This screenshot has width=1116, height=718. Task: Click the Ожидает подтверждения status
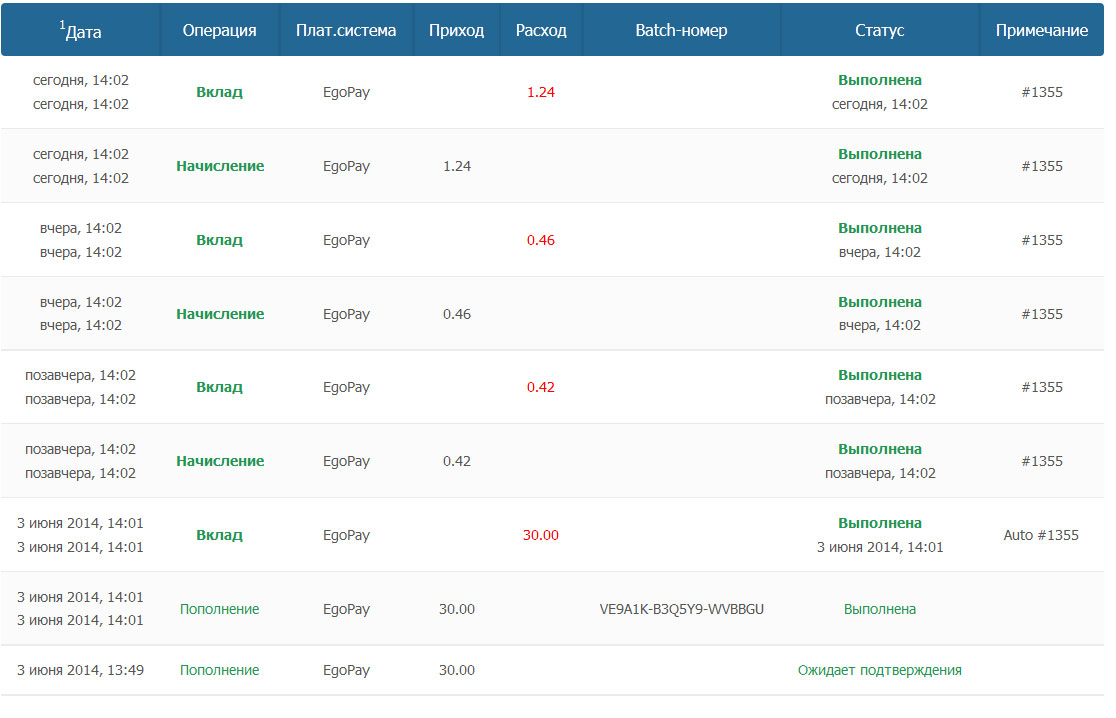879,670
